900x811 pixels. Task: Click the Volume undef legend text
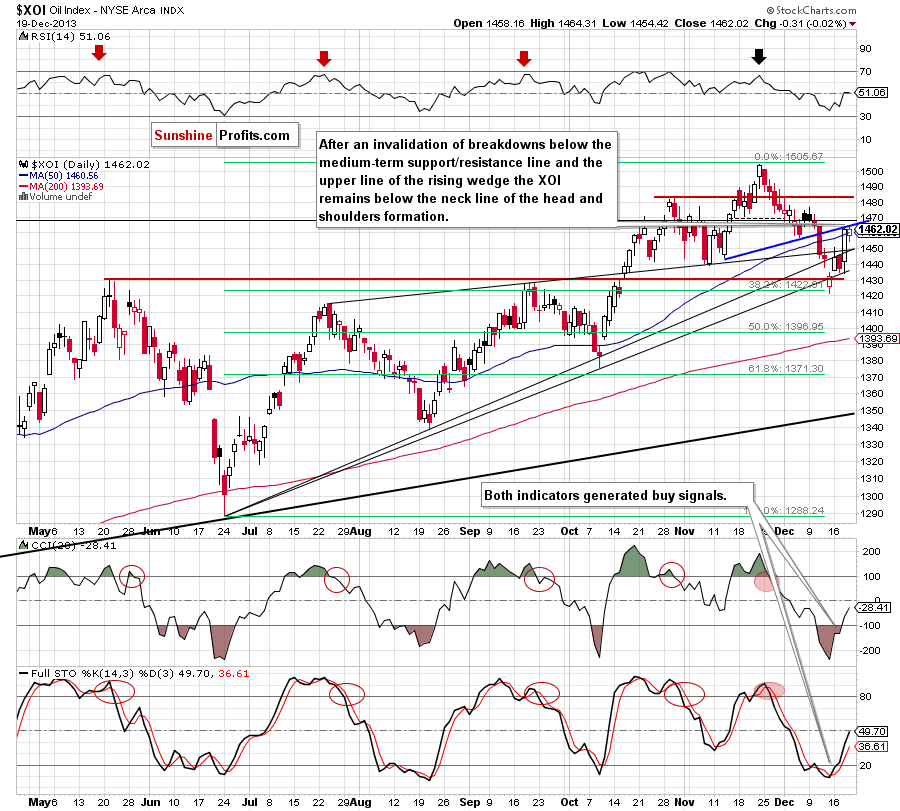click(61, 196)
